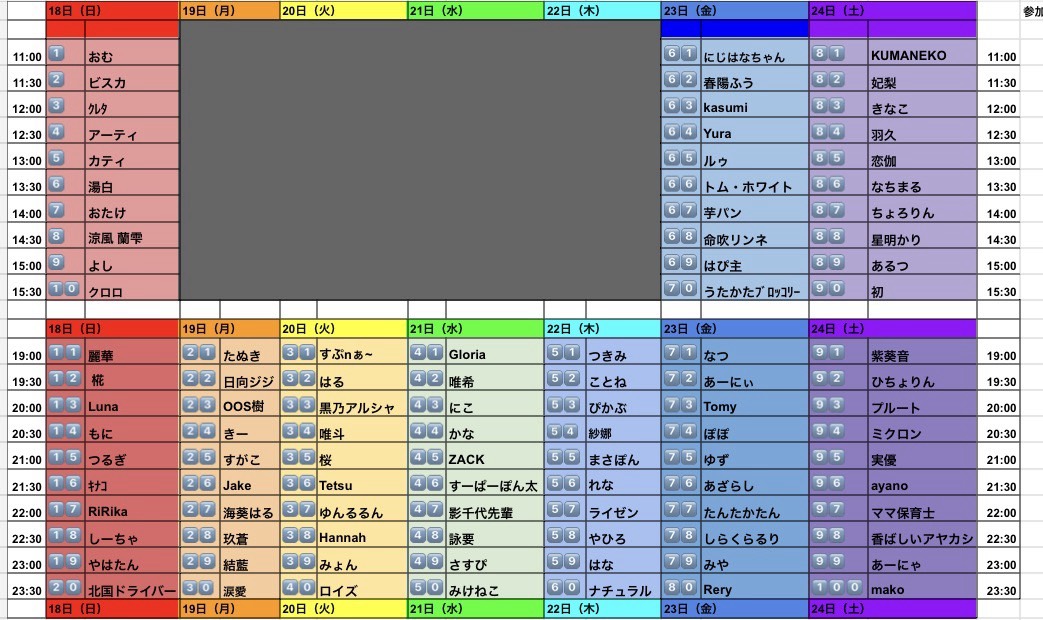Click the Jake cell
This screenshot has height=620, width=1043.
point(249,482)
